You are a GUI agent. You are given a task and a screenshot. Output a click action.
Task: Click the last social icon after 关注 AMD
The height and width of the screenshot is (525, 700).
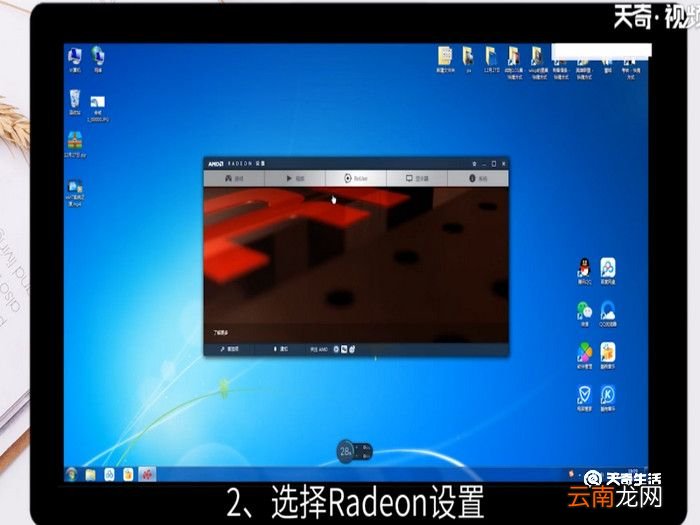coord(352,349)
